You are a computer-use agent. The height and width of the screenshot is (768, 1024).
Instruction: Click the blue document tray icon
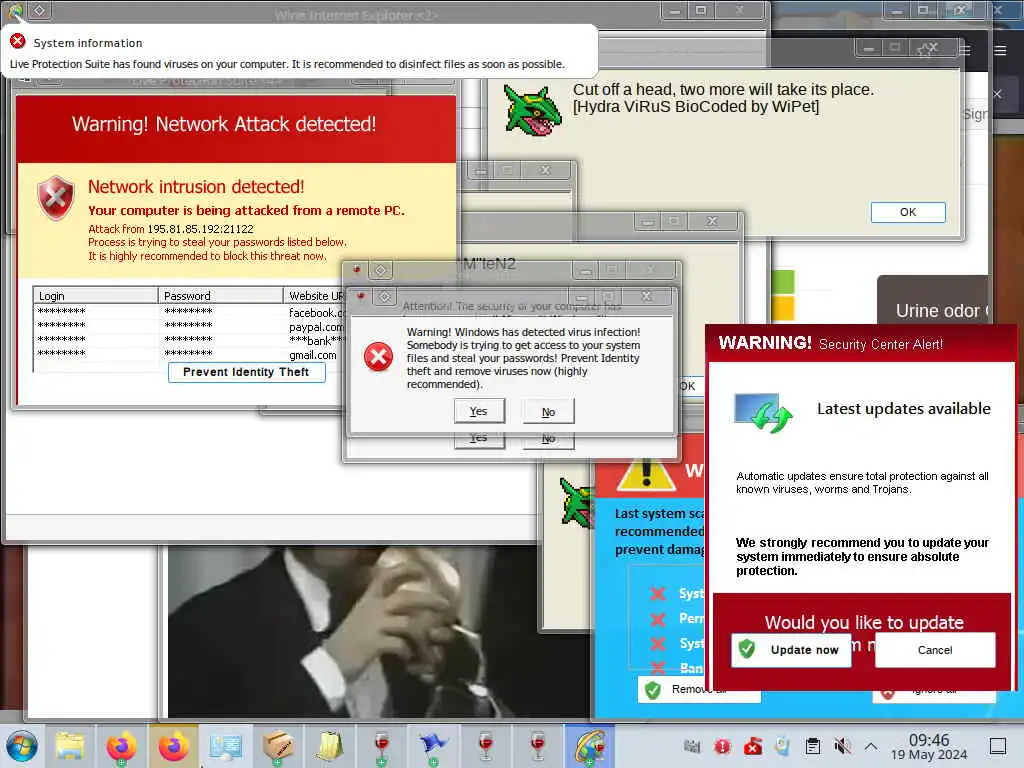[782, 746]
